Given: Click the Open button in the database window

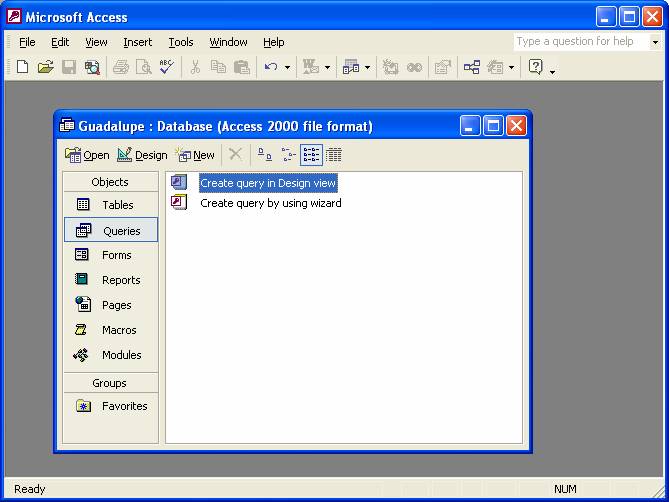Looking at the screenshot, I should coord(87,155).
